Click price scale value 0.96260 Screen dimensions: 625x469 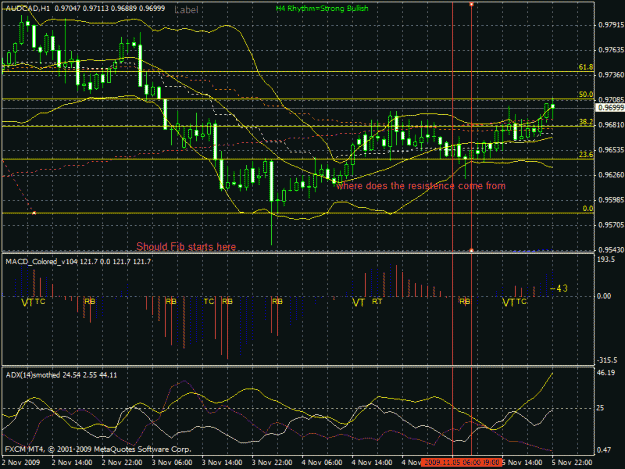coord(611,175)
